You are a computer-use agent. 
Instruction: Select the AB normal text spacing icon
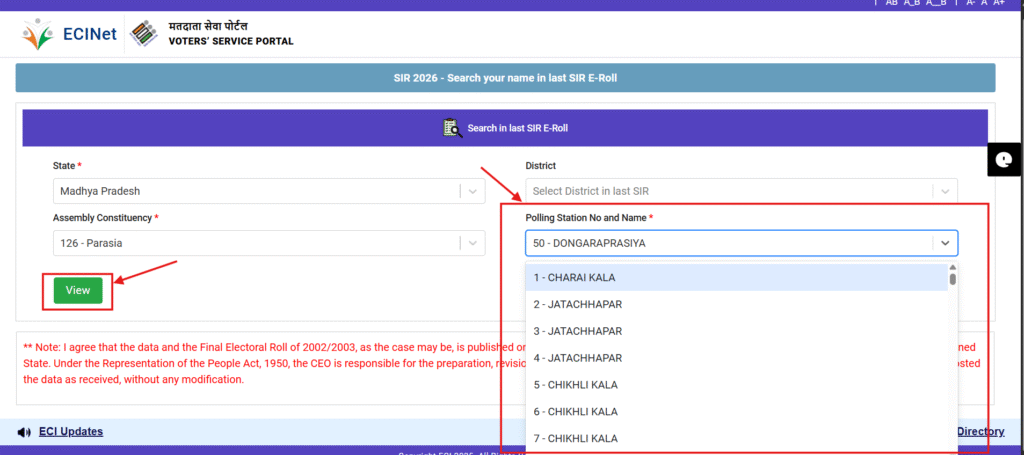point(891,3)
